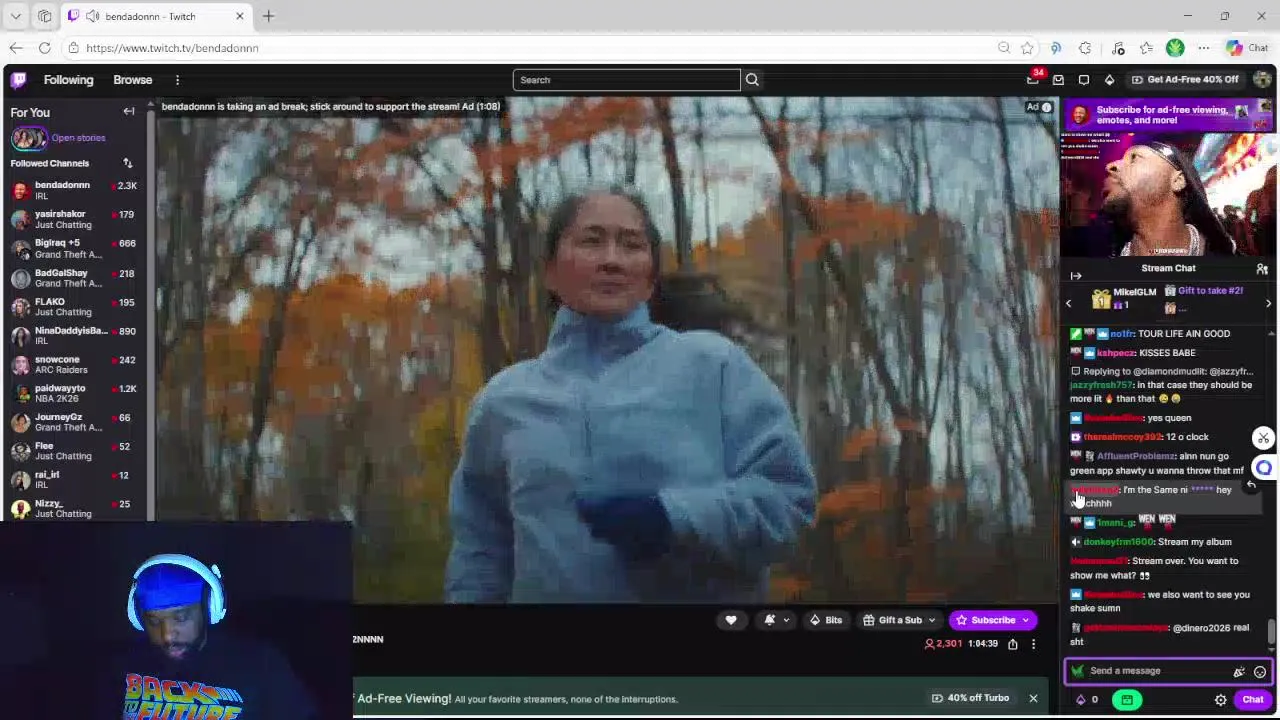Click 40% off Turbo button
The height and width of the screenshot is (720, 1280).
[x=970, y=698]
